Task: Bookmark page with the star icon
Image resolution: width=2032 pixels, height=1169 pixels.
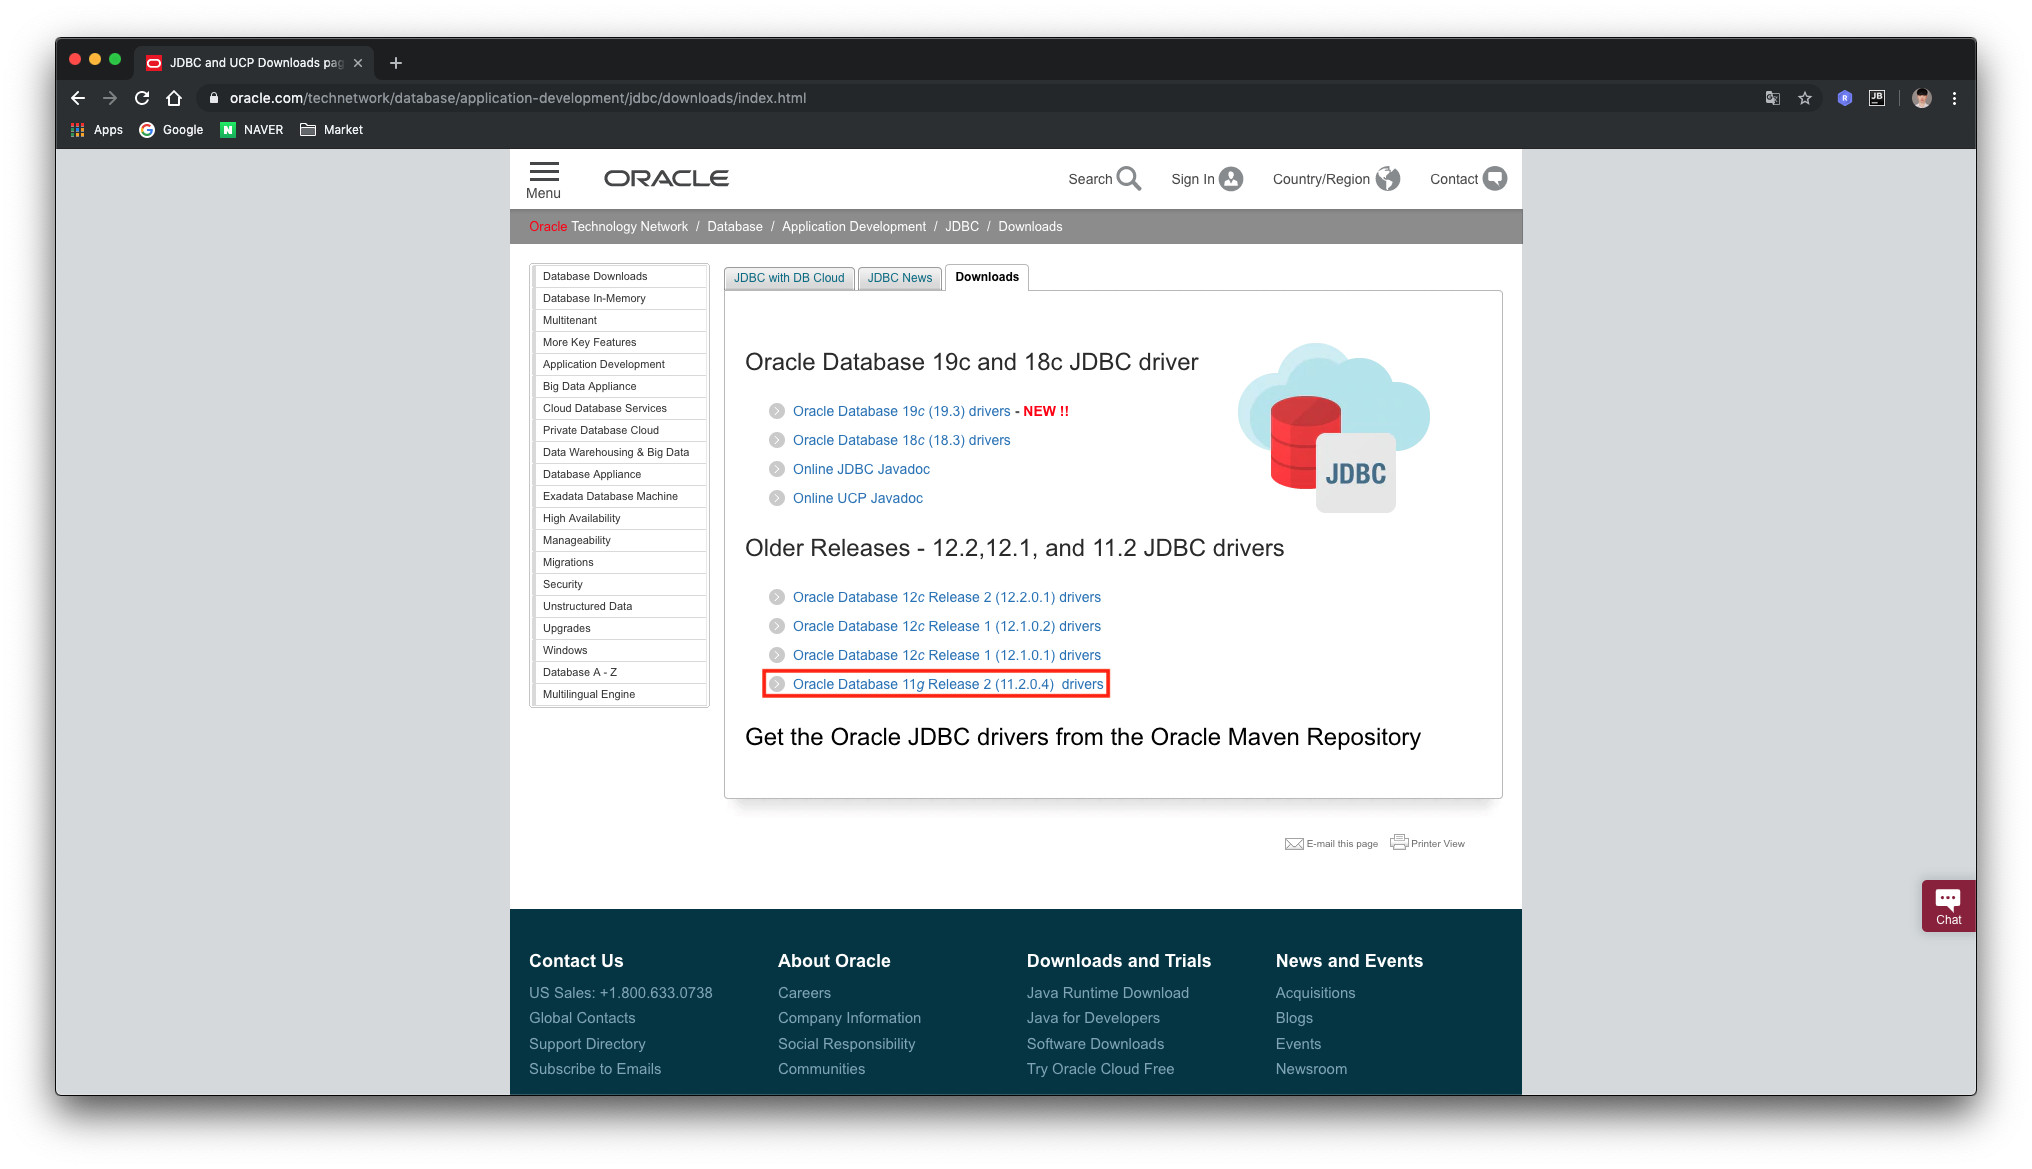Action: coord(1805,98)
